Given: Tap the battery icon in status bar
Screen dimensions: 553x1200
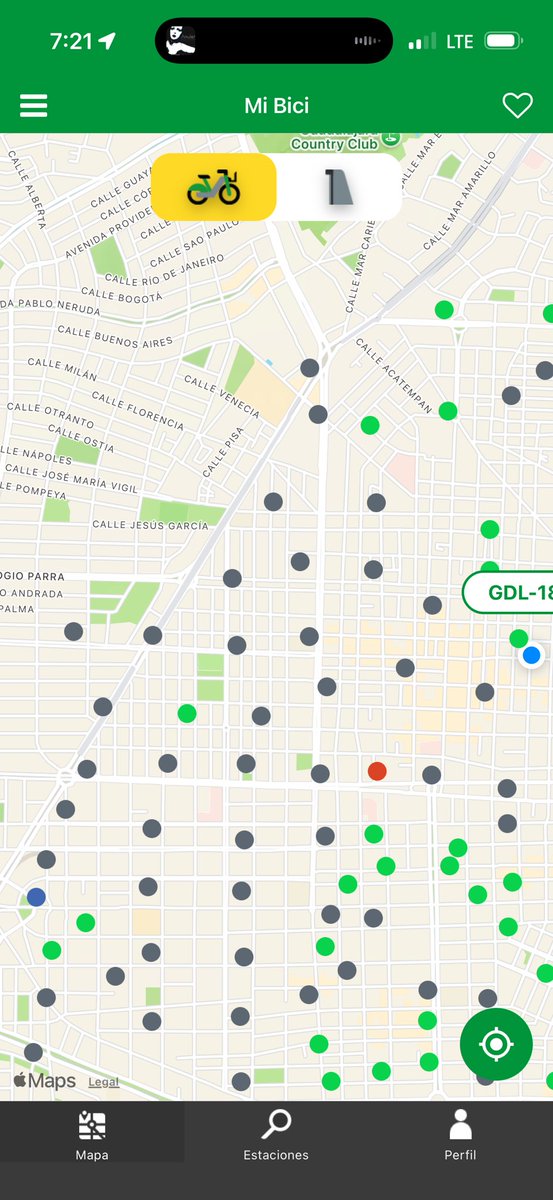Looking at the screenshot, I should 504,41.
